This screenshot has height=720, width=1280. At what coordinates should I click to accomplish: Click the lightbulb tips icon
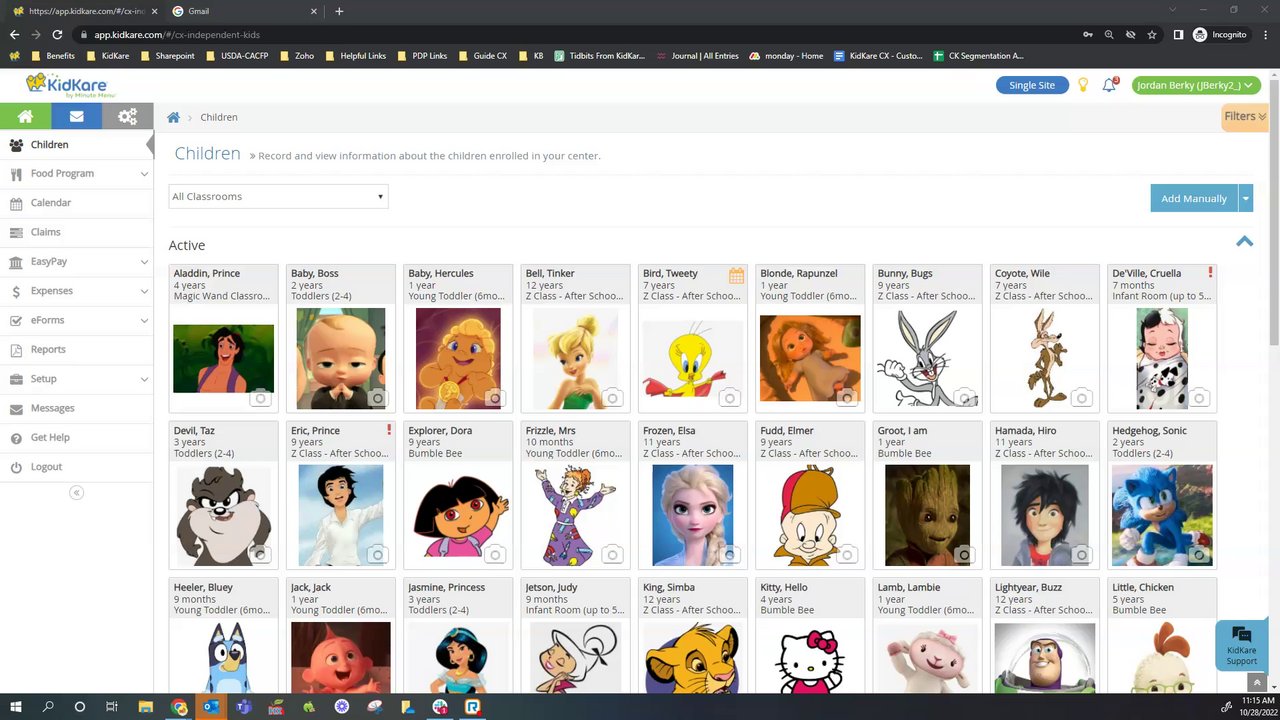tap(1082, 85)
